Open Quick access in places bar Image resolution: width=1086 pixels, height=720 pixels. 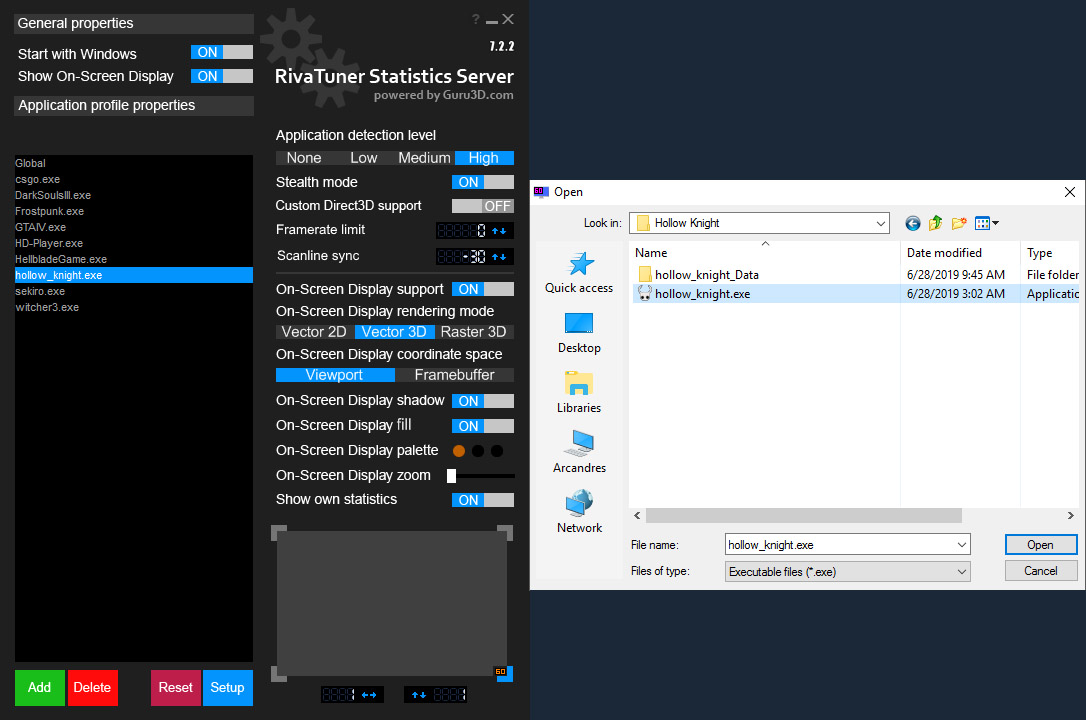click(x=579, y=272)
